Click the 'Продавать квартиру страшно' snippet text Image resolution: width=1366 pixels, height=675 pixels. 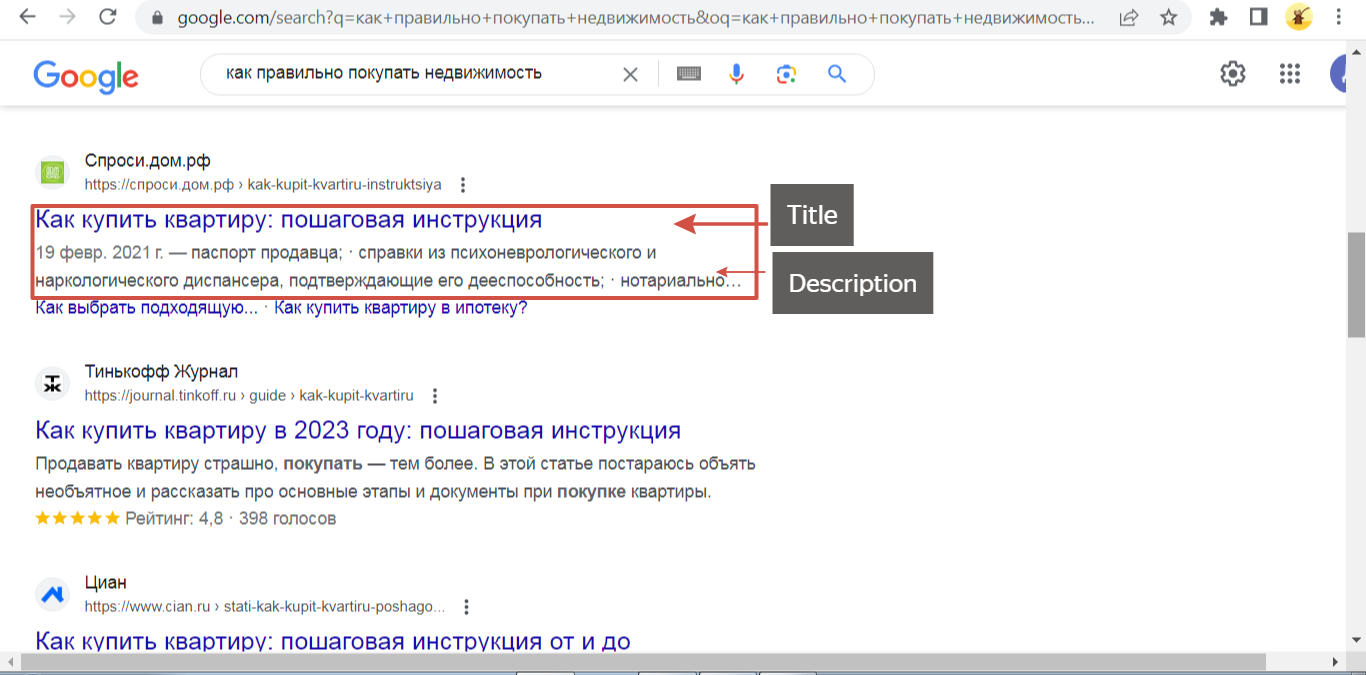pyautogui.click(x=154, y=464)
